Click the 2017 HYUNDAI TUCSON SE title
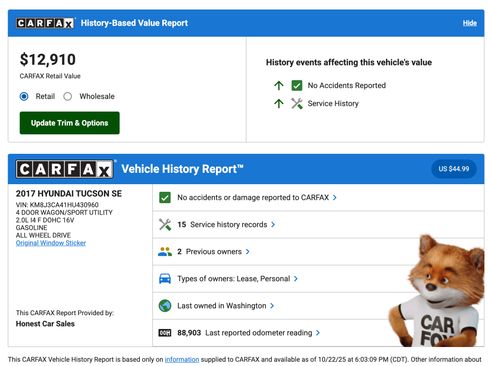 69,194
